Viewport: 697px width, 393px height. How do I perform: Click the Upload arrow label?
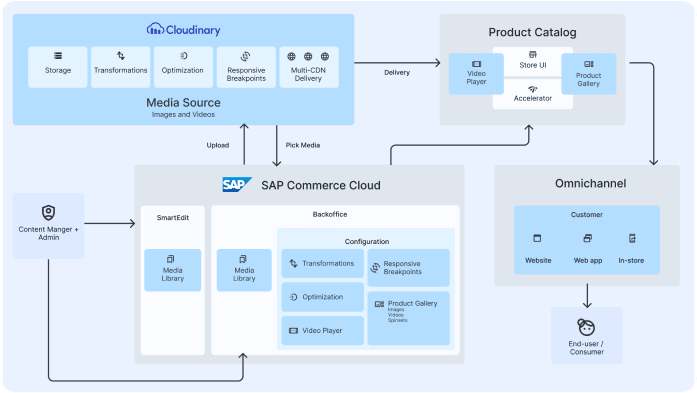218,145
